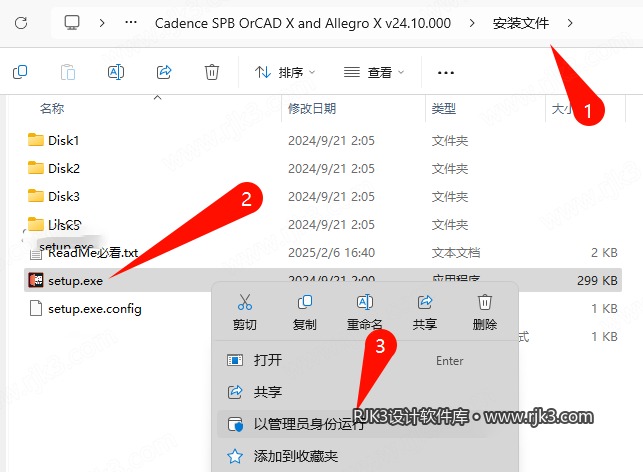Image resolution: width=643 pixels, height=472 pixels.
Task: Click the Disk3 folder icon
Action: (x=36, y=196)
